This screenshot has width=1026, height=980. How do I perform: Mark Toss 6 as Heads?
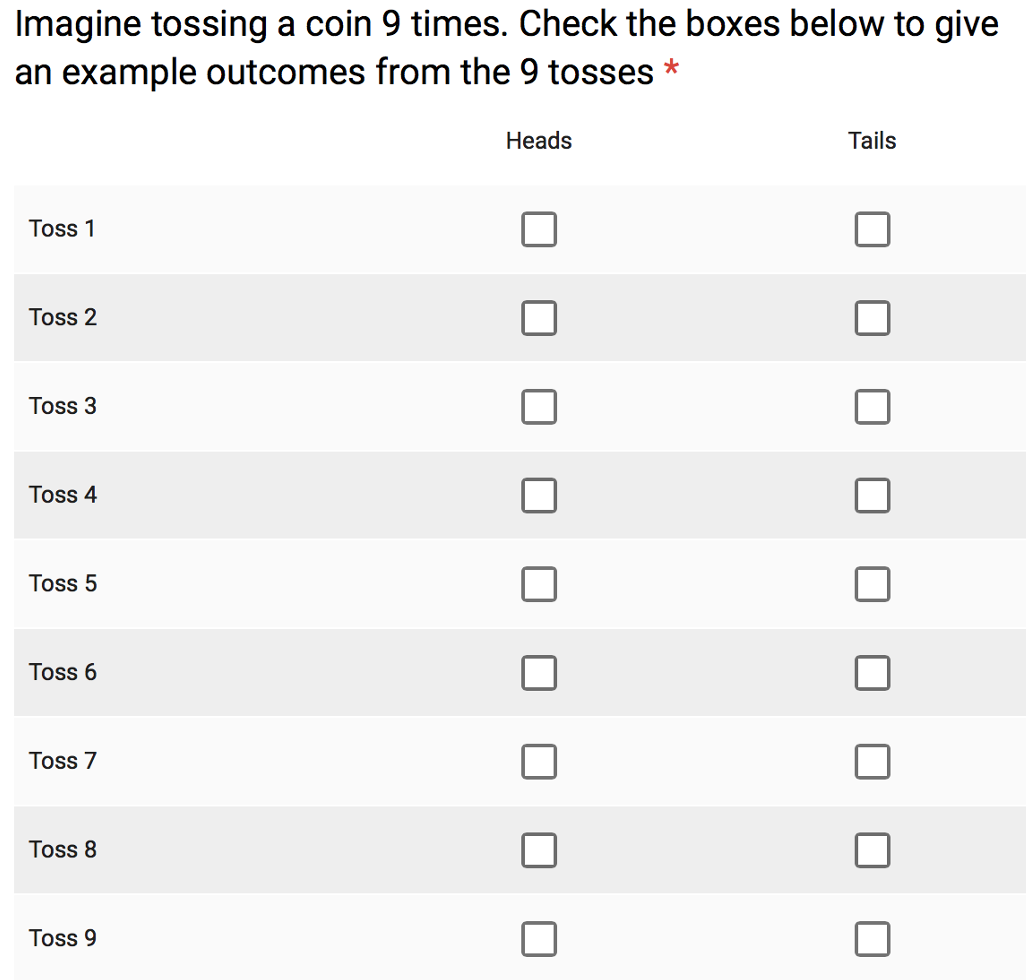538,673
